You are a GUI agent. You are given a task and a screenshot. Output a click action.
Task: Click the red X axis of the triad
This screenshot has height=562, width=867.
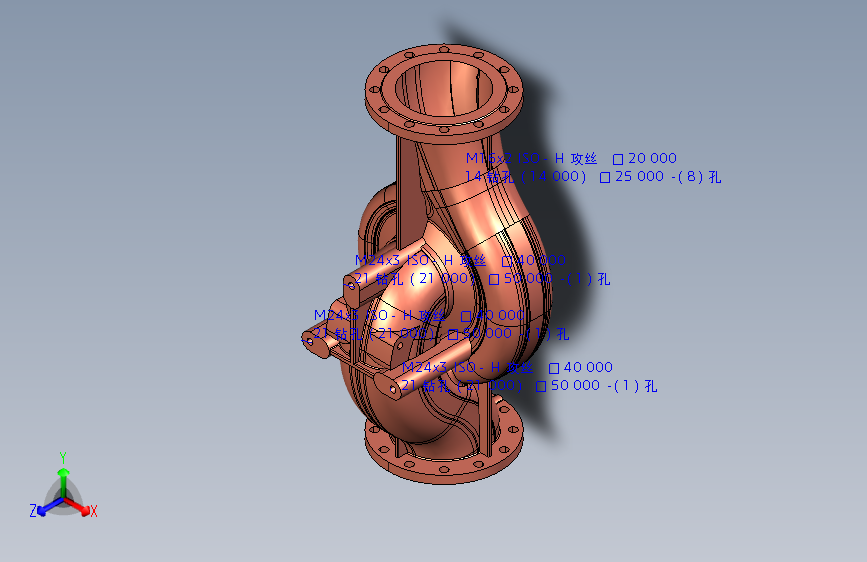(80, 507)
